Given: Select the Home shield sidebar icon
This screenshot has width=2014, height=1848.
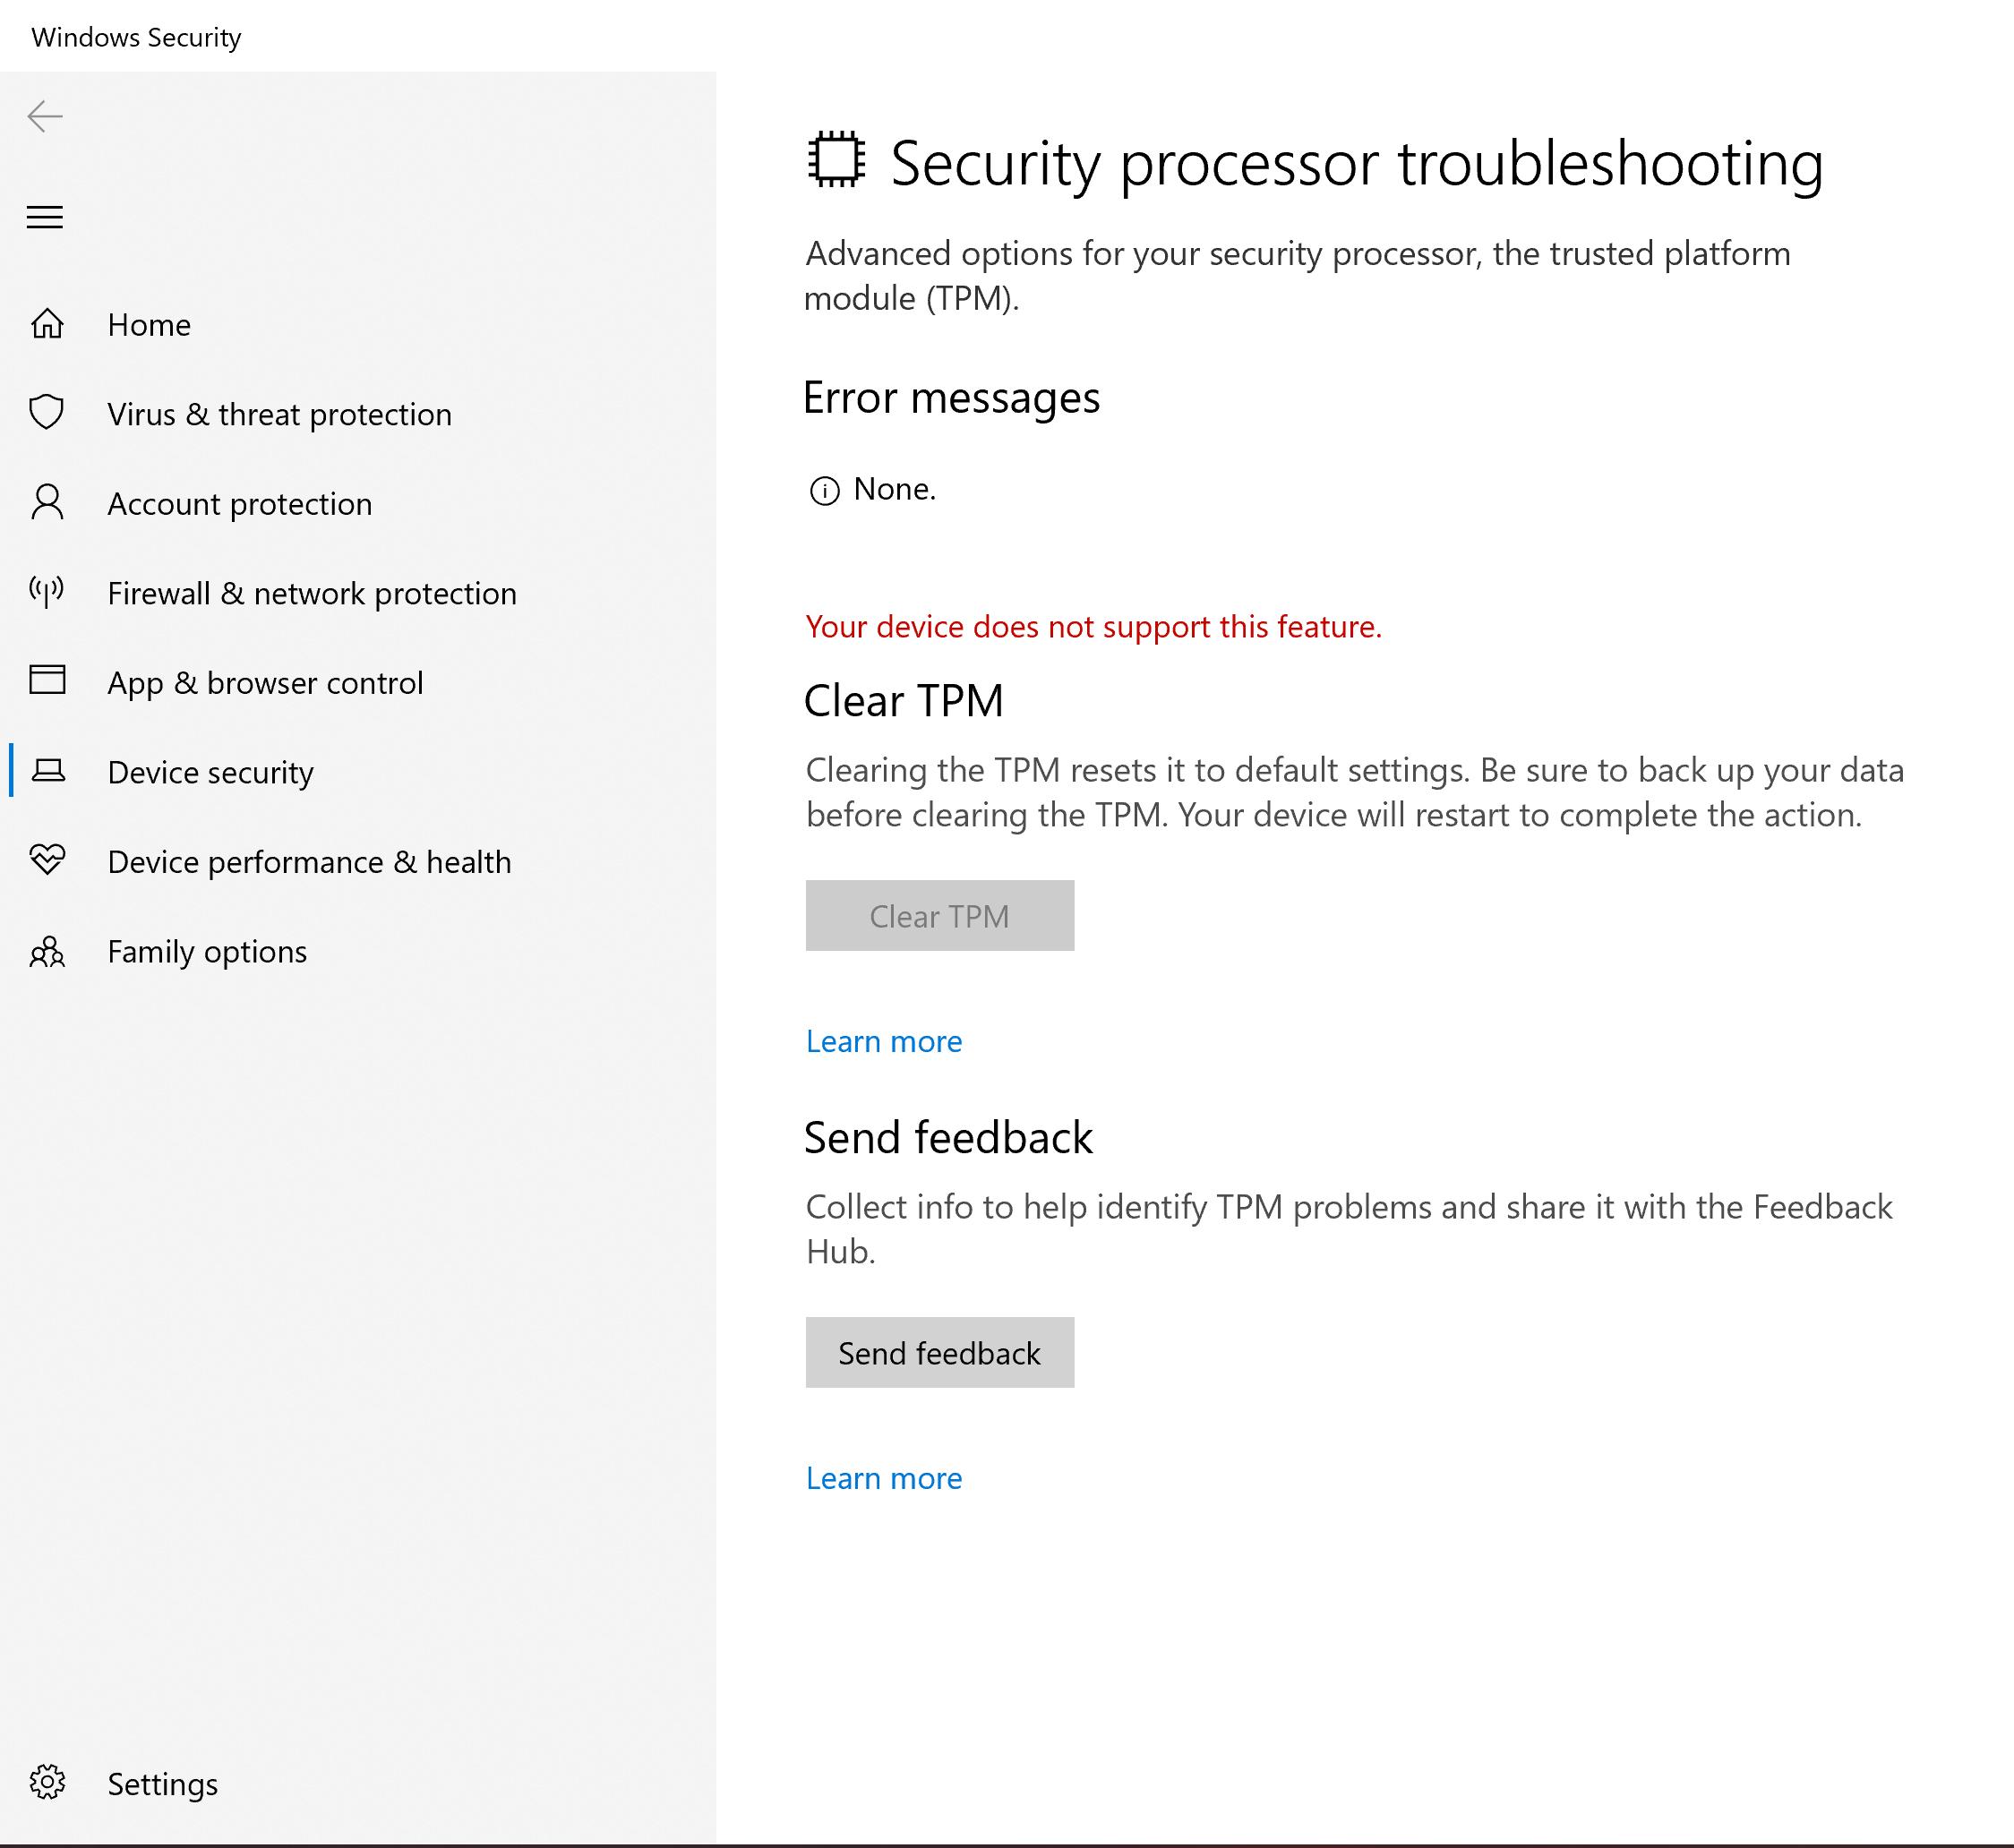Looking at the screenshot, I should coord(46,324).
